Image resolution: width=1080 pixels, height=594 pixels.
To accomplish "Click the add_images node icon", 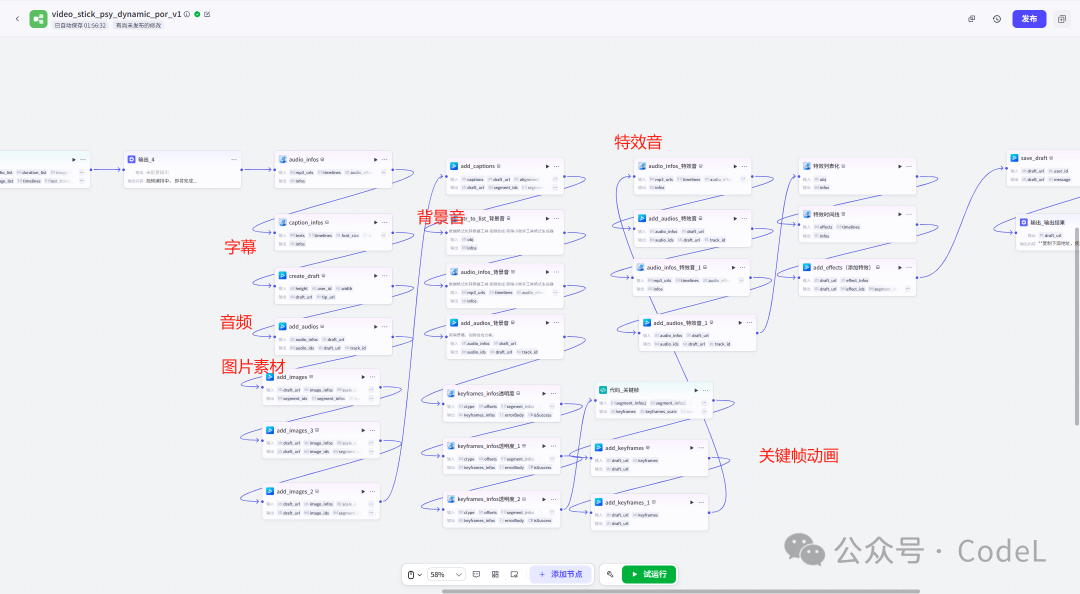I will [x=270, y=377].
